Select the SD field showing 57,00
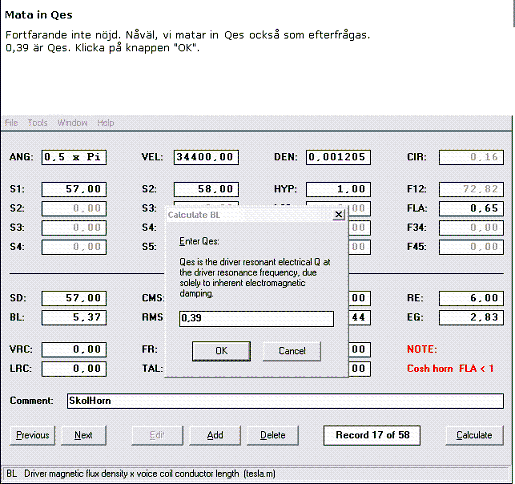Viewport: 515px width, 484px height. pos(74,298)
